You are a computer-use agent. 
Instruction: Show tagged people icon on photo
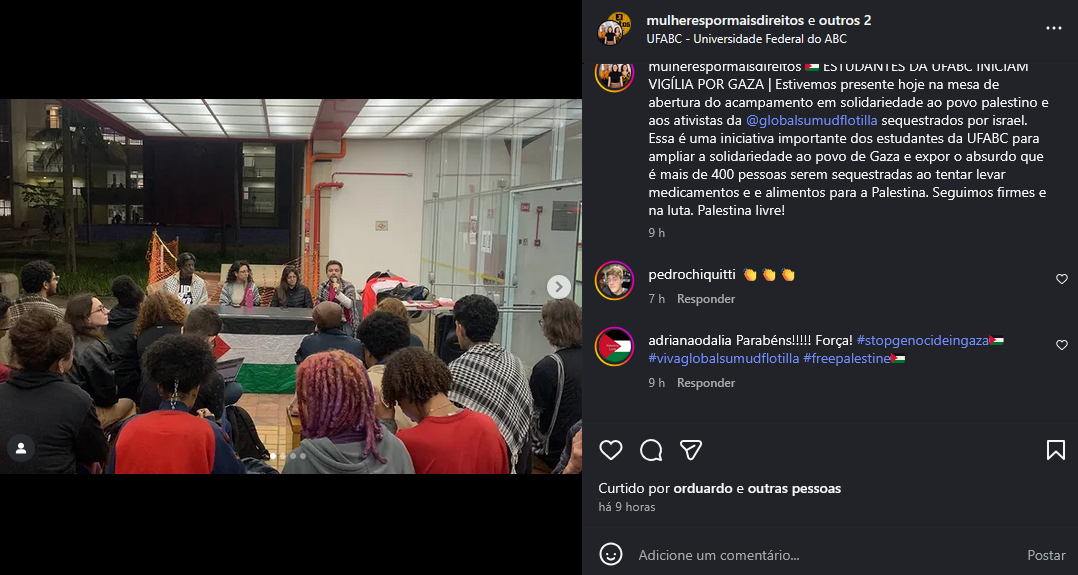point(21,448)
